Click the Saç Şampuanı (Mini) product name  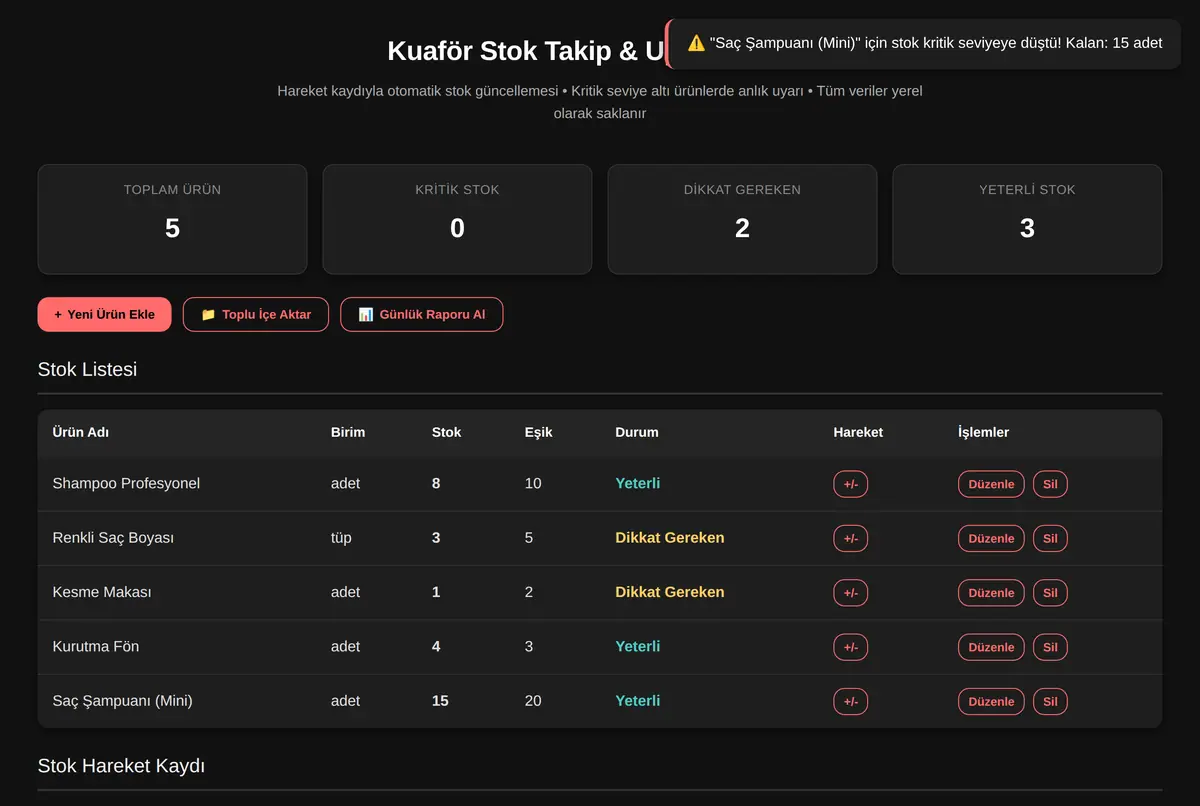click(x=122, y=700)
